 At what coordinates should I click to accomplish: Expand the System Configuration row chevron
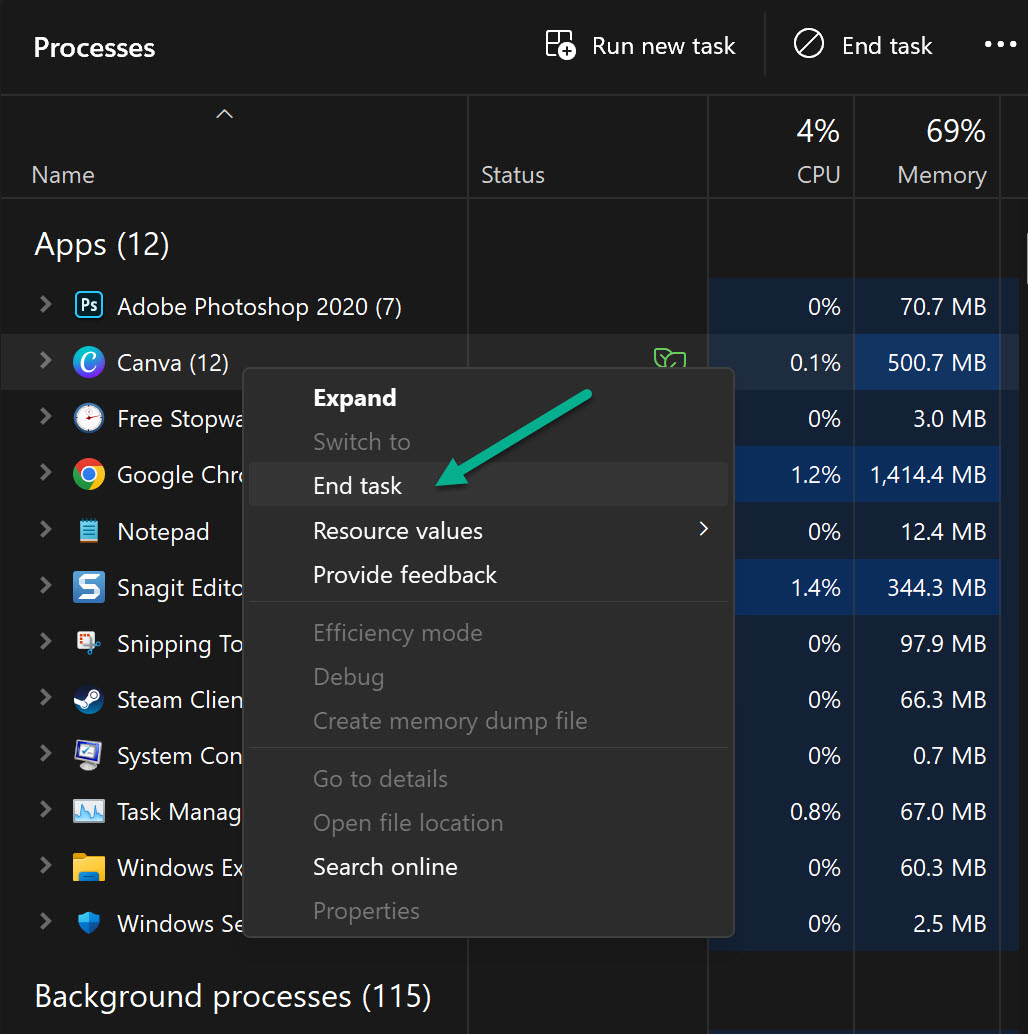click(45, 754)
